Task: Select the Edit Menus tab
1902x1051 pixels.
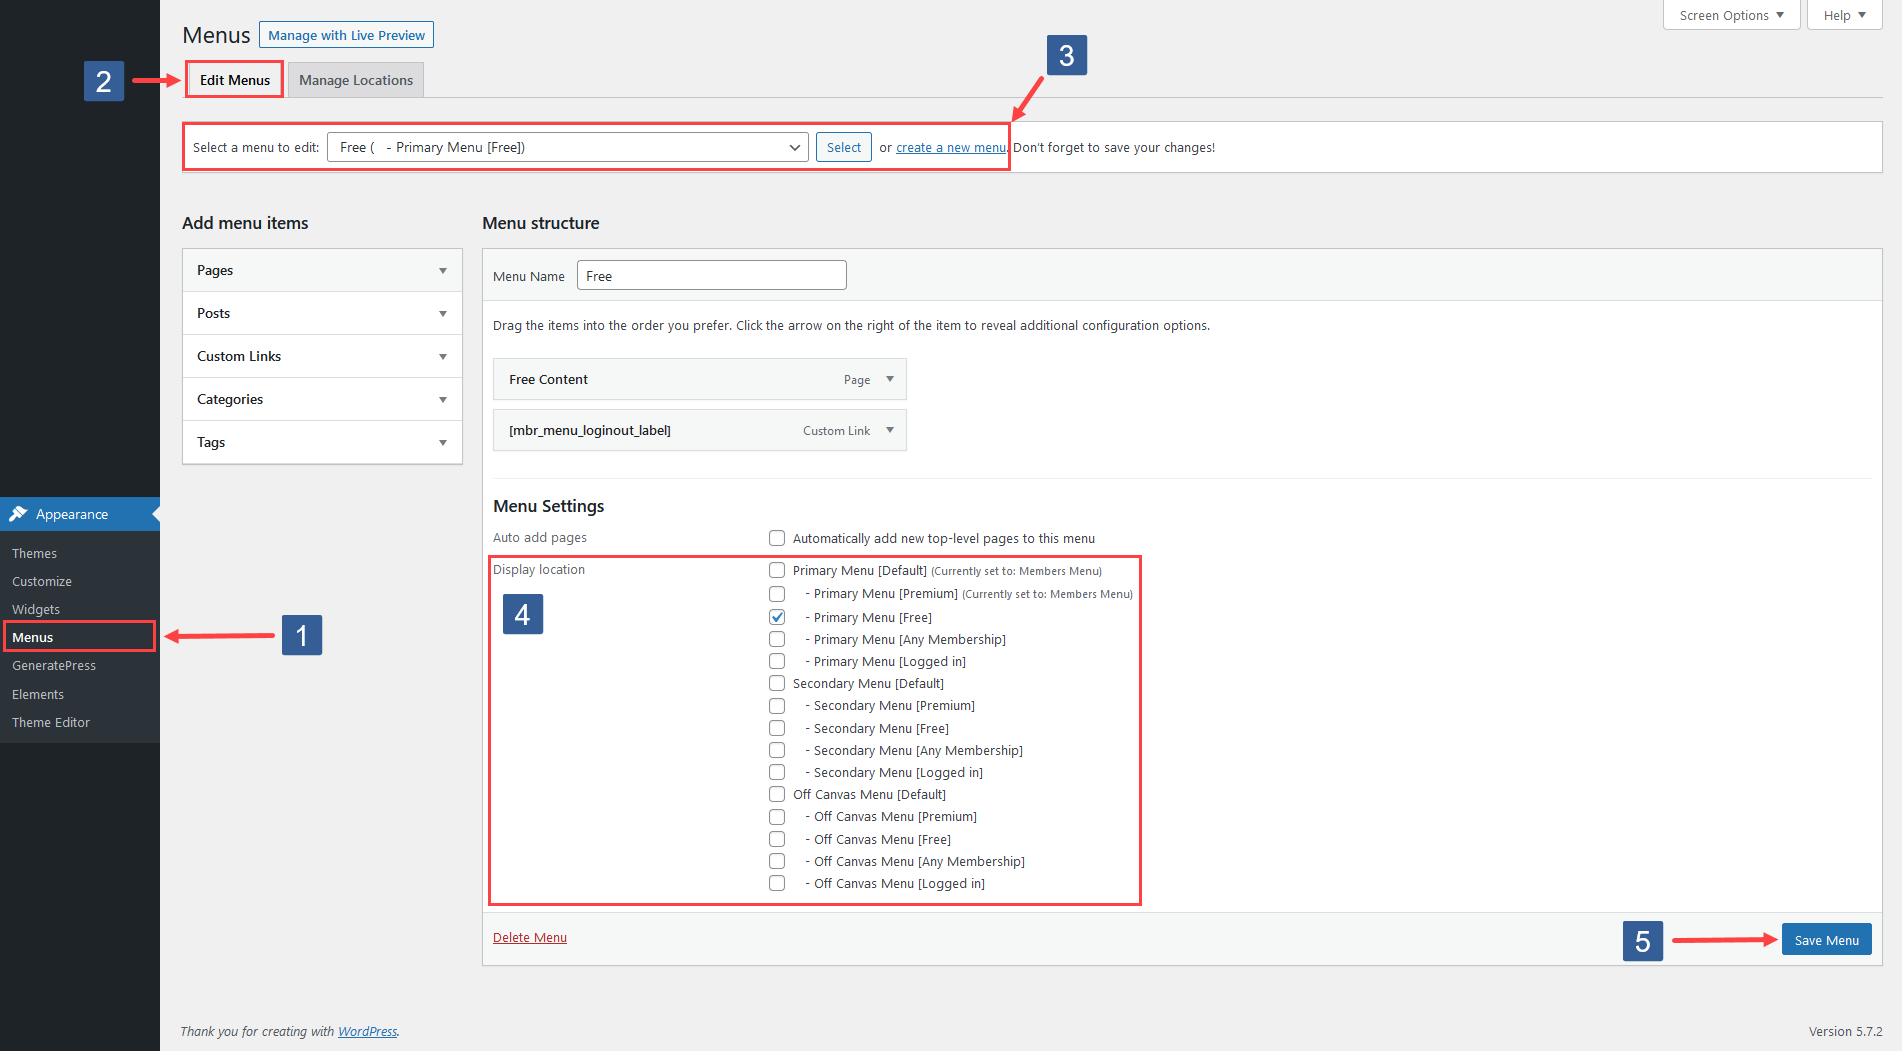Action: pos(234,80)
